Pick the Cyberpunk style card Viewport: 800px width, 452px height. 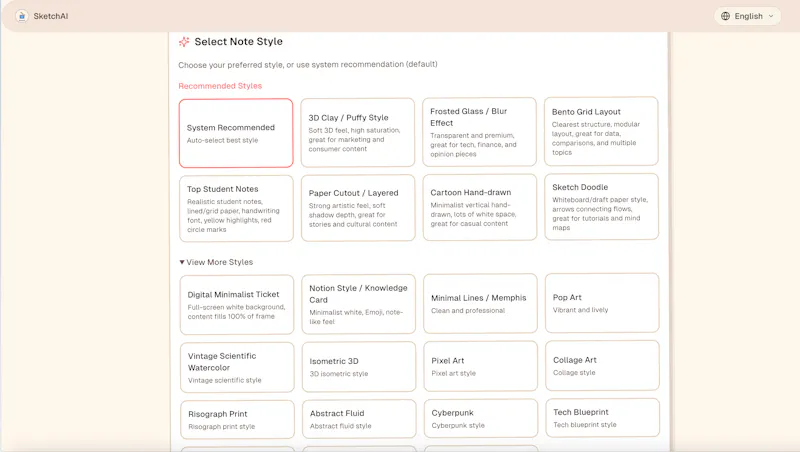[x=481, y=418]
